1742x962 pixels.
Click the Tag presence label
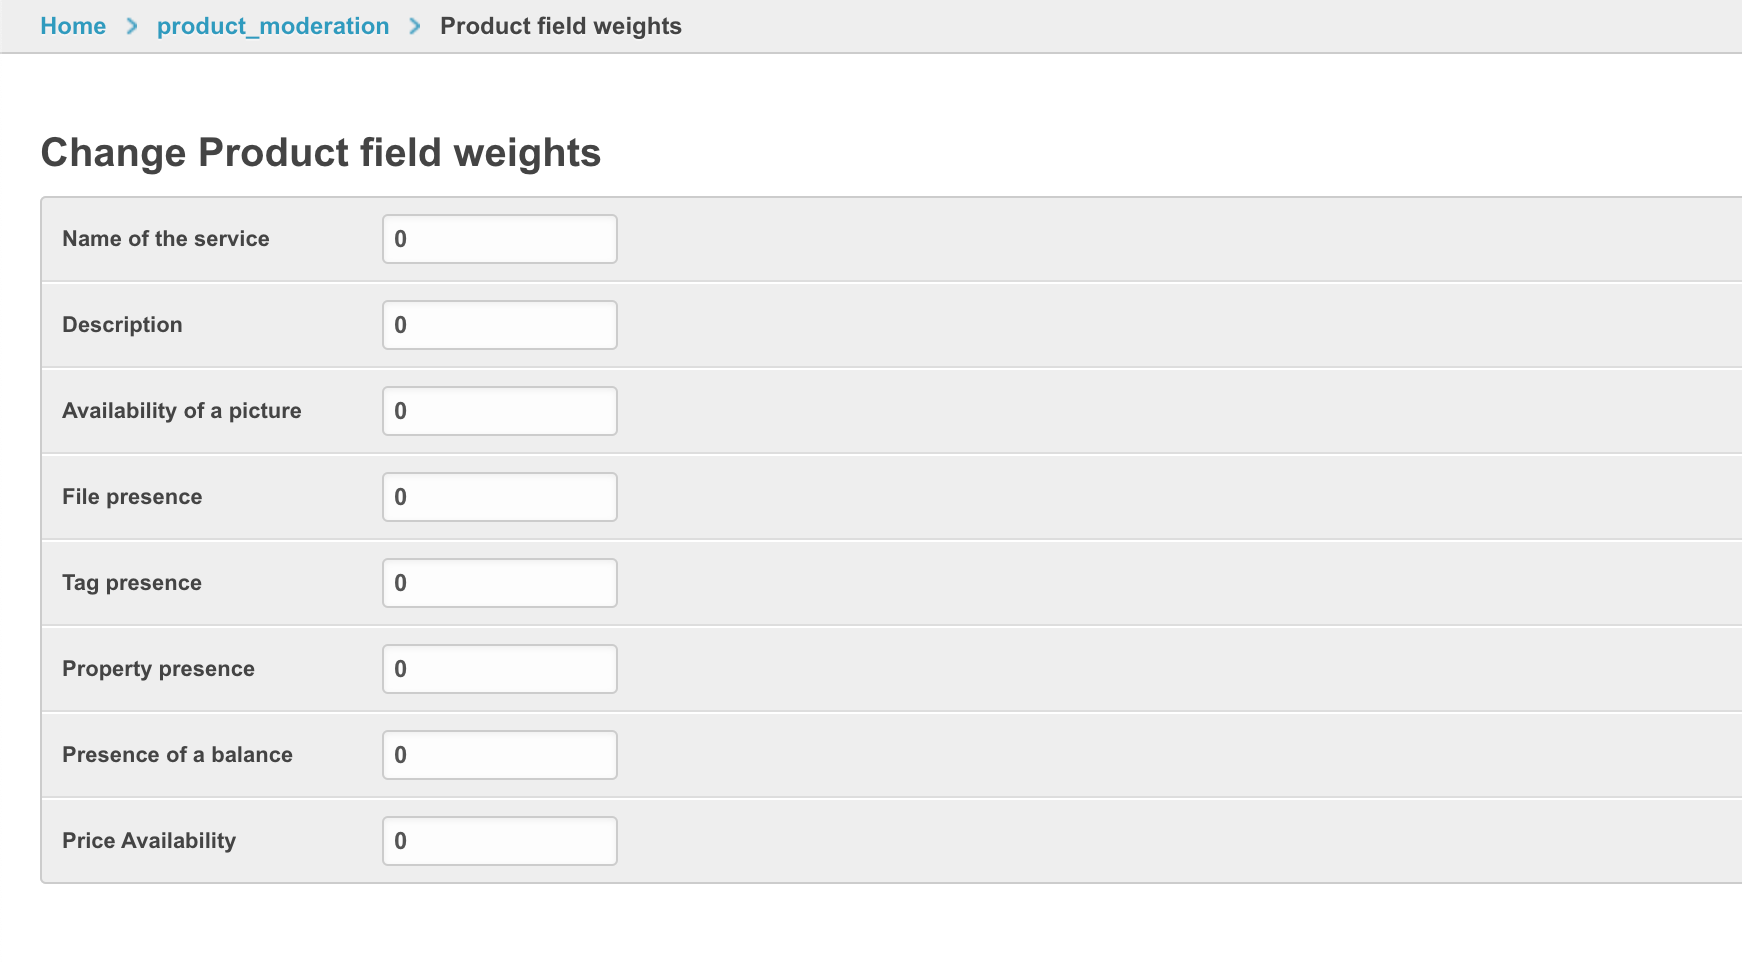click(132, 583)
